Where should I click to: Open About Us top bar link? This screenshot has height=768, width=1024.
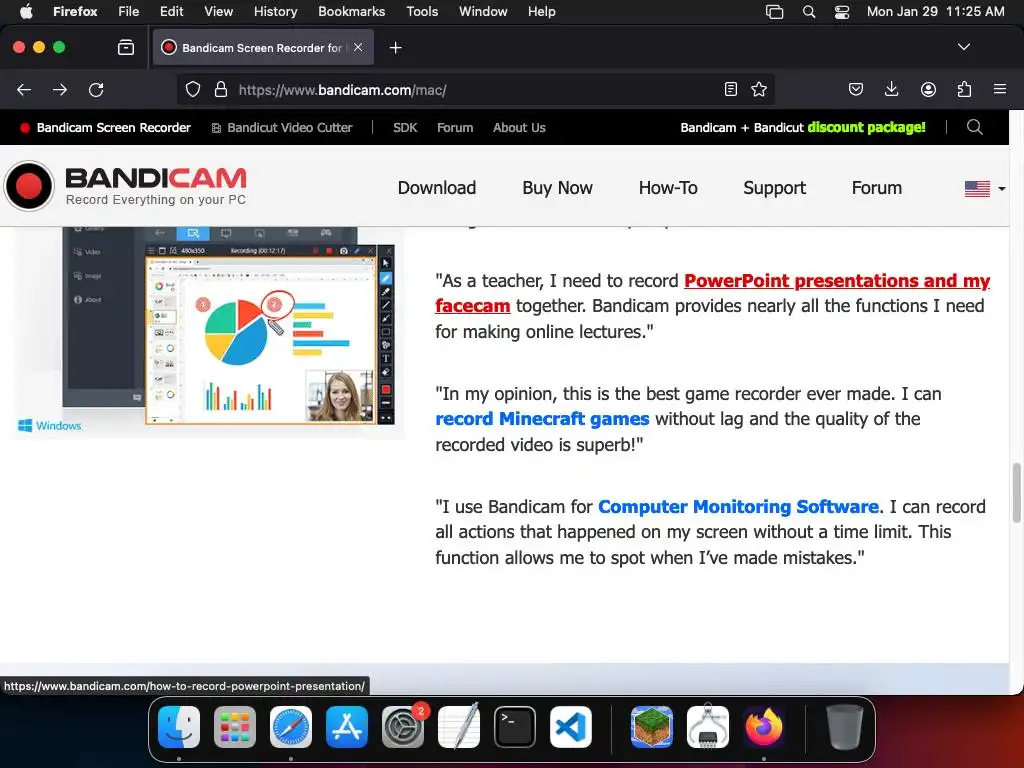pyautogui.click(x=519, y=127)
